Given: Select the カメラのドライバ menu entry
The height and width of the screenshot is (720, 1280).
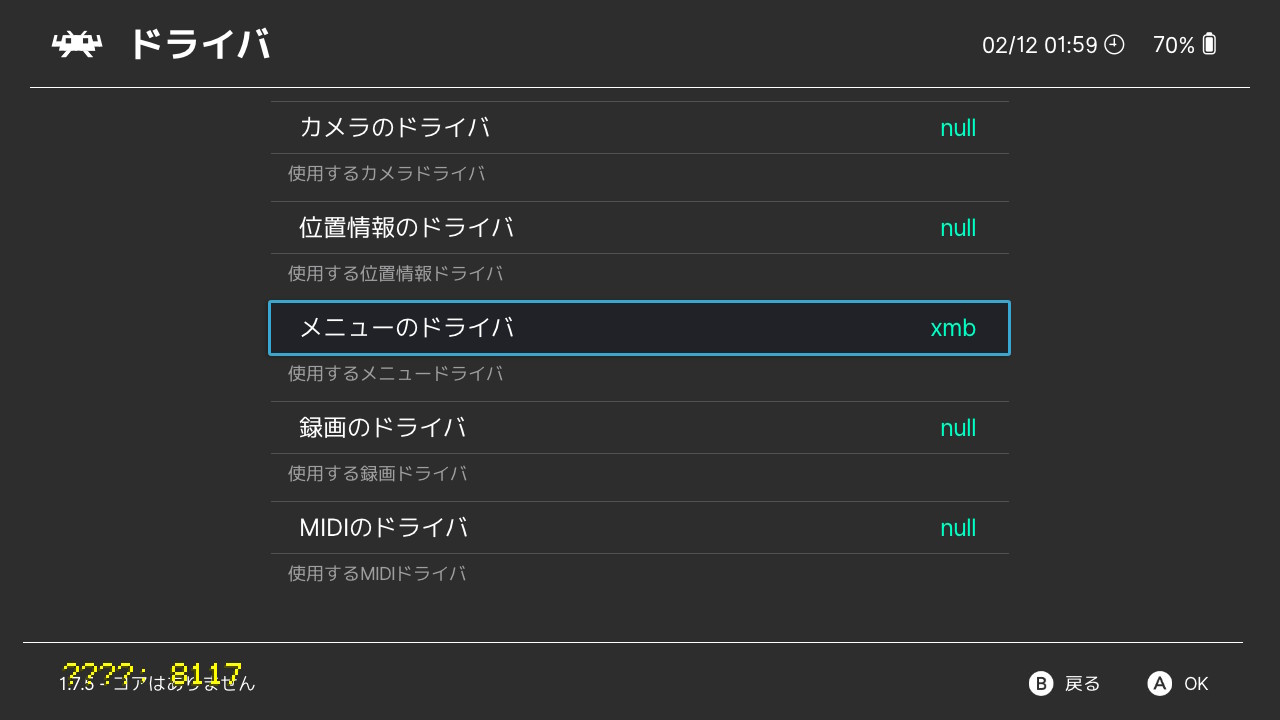Looking at the screenshot, I should (x=394, y=128).
